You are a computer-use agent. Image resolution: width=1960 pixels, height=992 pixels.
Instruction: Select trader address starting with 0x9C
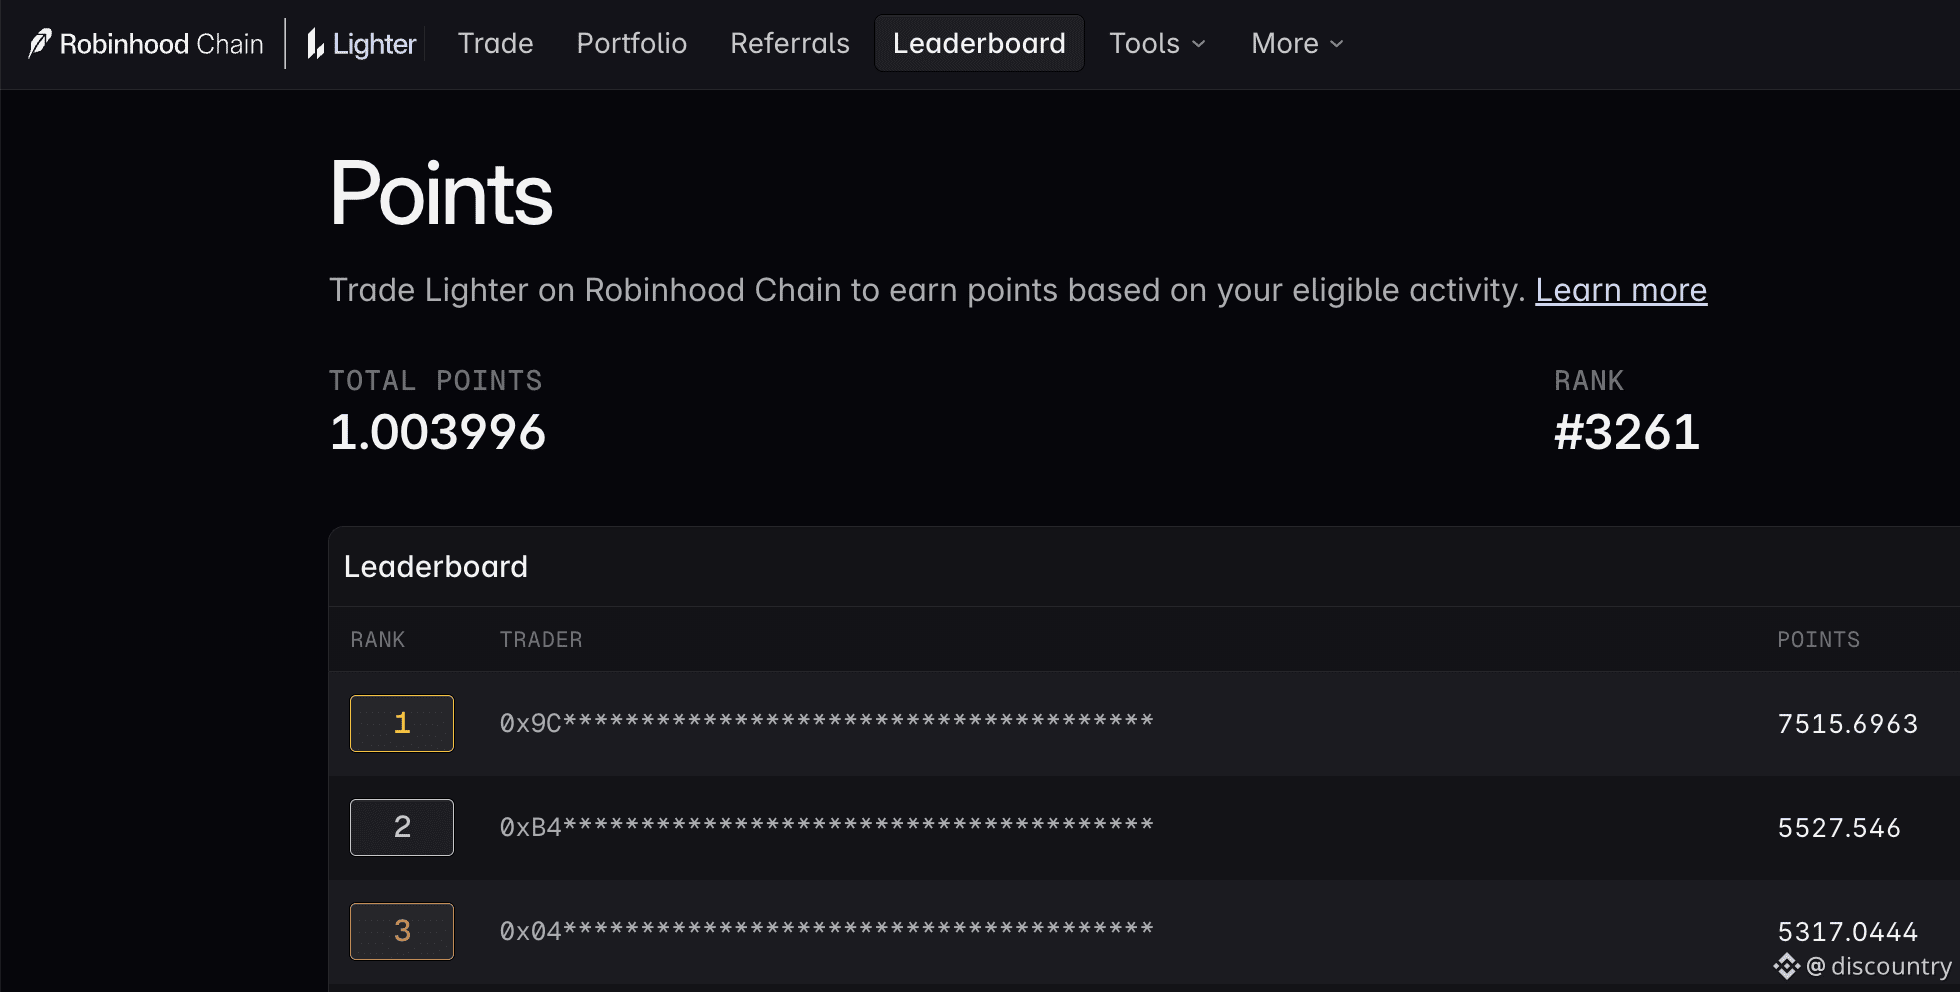tap(827, 722)
